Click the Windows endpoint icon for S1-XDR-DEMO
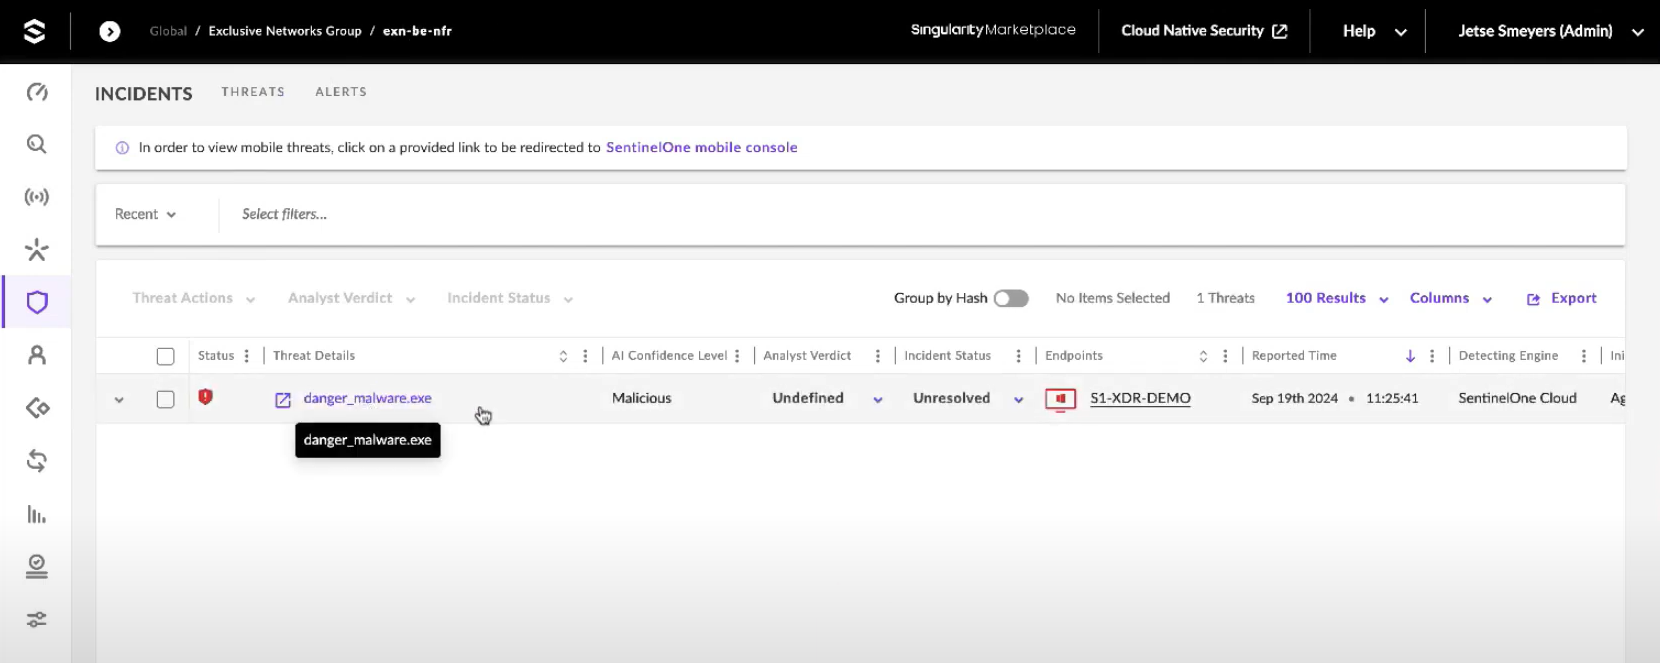 tap(1061, 399)
